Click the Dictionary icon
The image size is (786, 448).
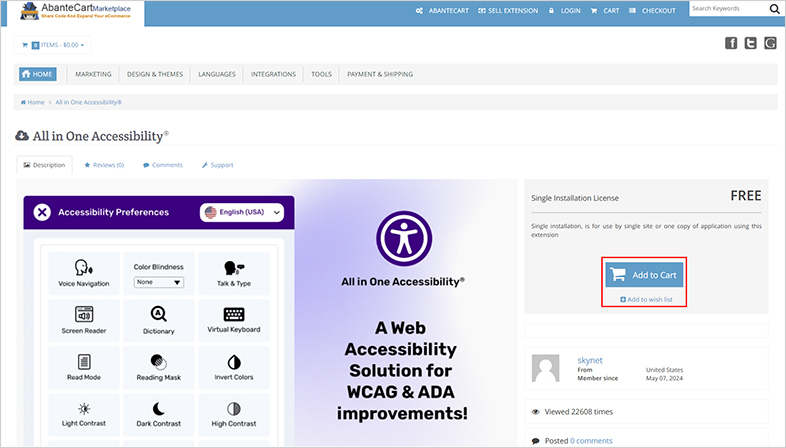coord(158,314)
